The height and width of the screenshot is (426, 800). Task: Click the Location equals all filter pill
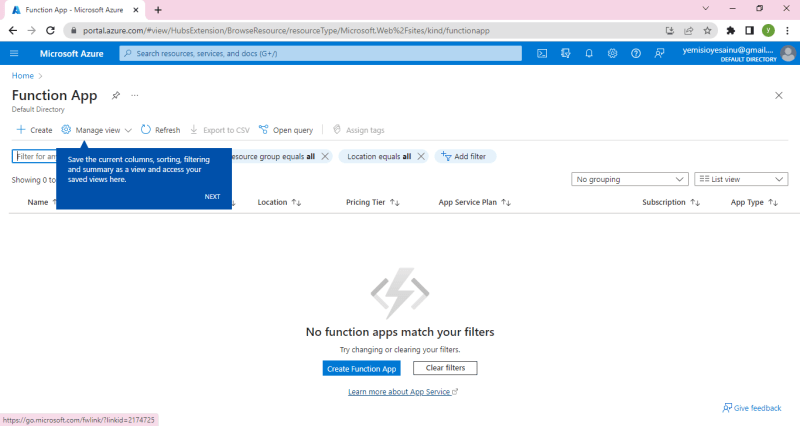(x=379, y=157)
